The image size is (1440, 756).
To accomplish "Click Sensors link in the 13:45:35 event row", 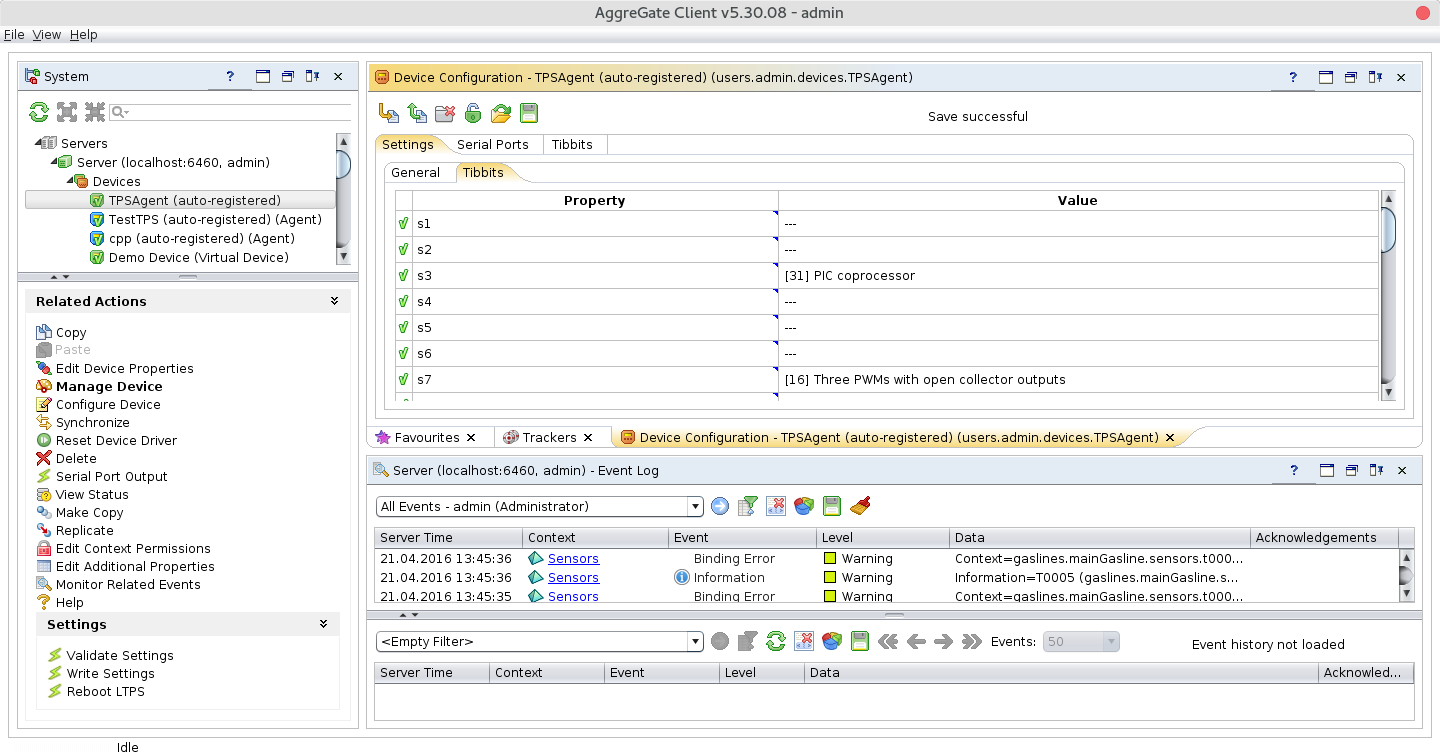I will click(x=573, y=596).
